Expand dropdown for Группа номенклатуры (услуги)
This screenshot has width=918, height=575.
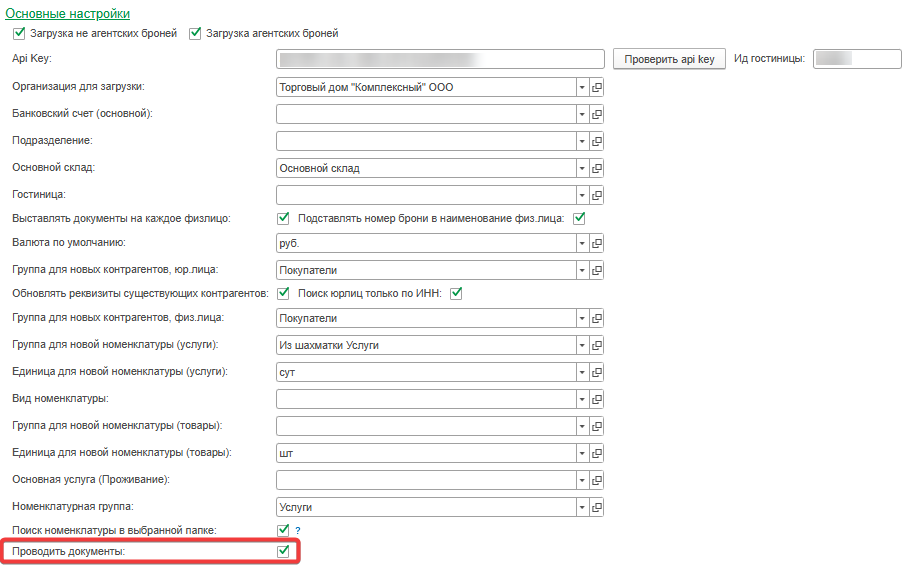(582, 345)
